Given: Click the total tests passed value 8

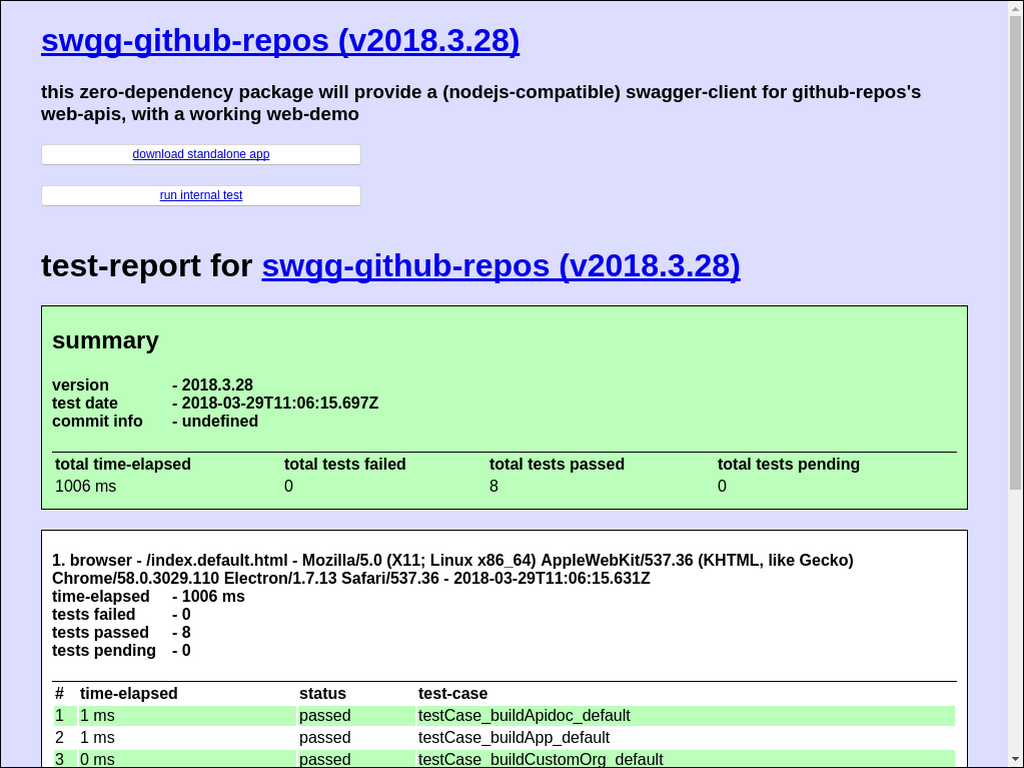Looking at the screenshot, I should coord(494,486).
